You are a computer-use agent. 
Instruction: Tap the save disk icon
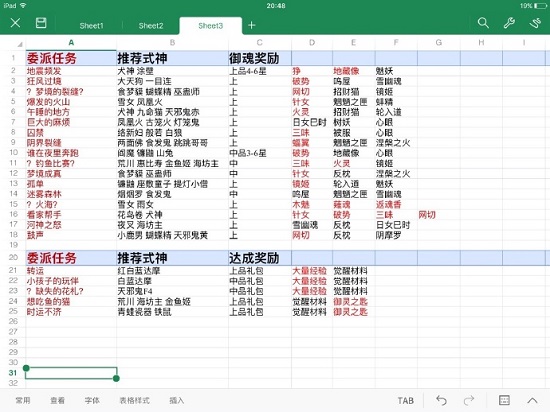point(41,23)
